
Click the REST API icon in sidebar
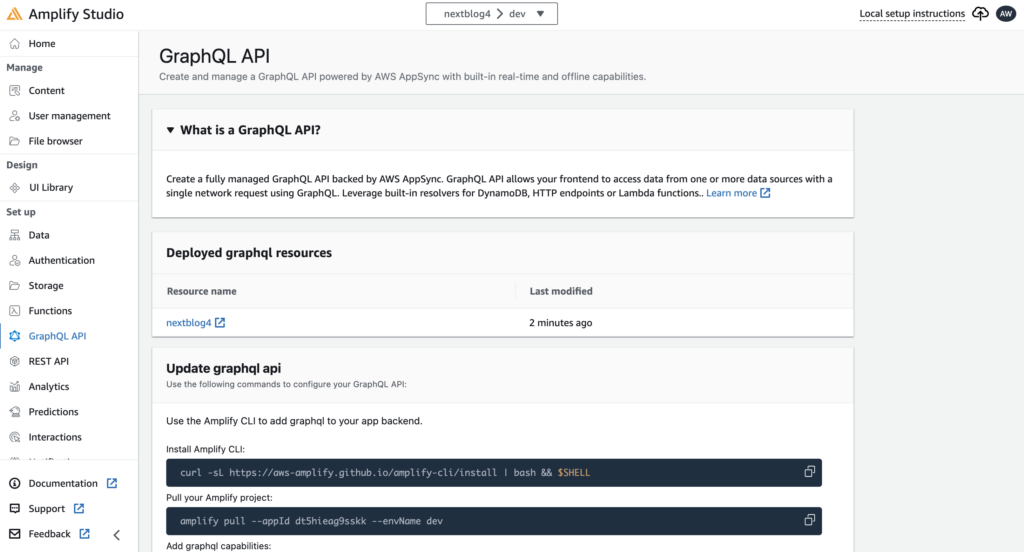click(x=14, y=361)
